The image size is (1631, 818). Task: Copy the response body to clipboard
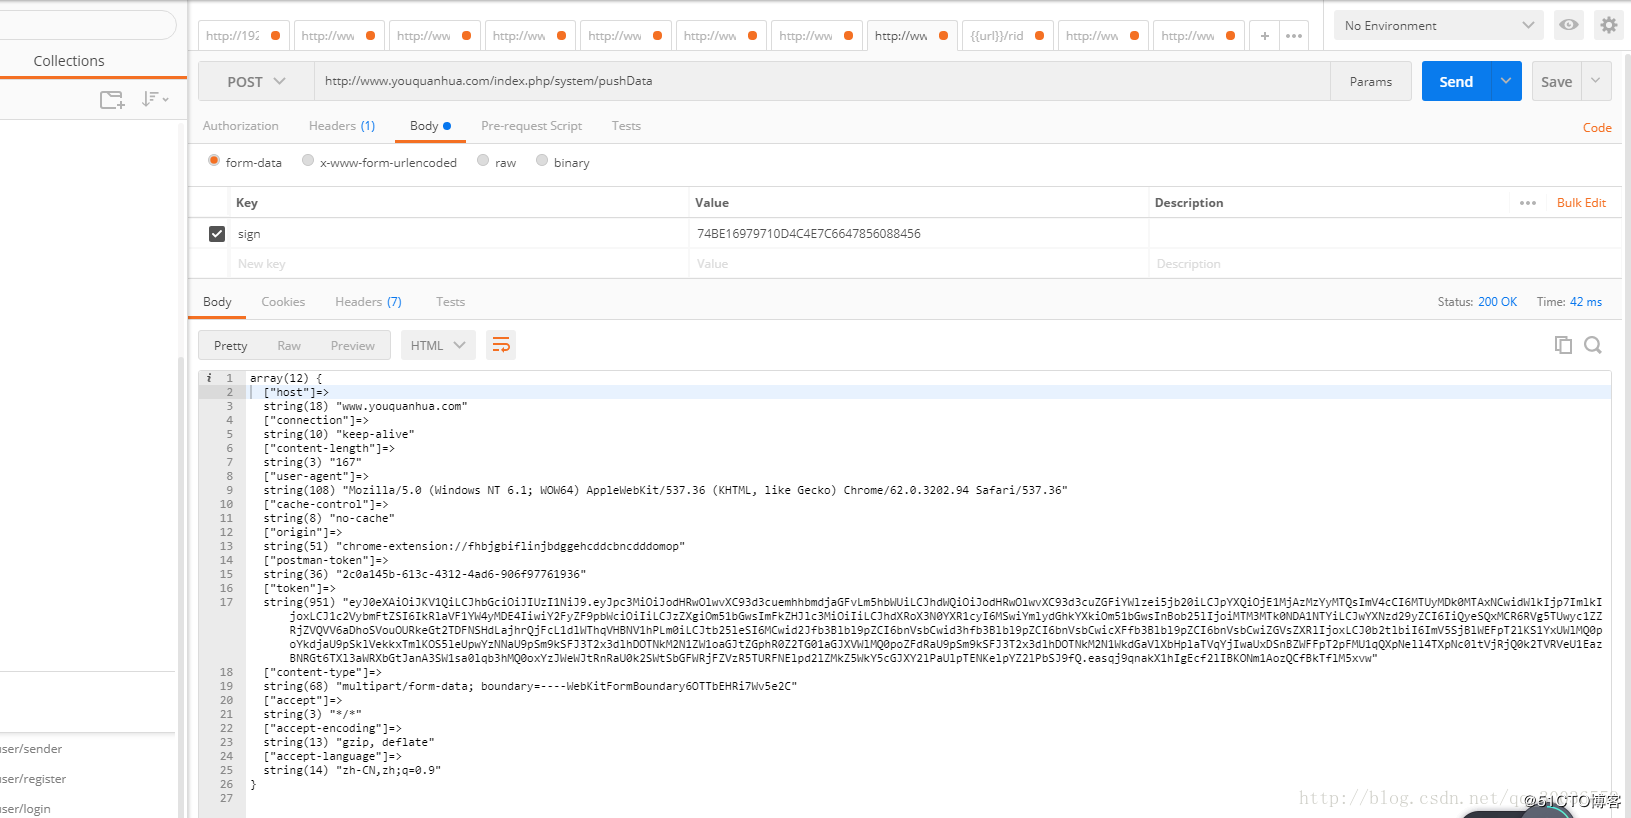coord(1563,345)
